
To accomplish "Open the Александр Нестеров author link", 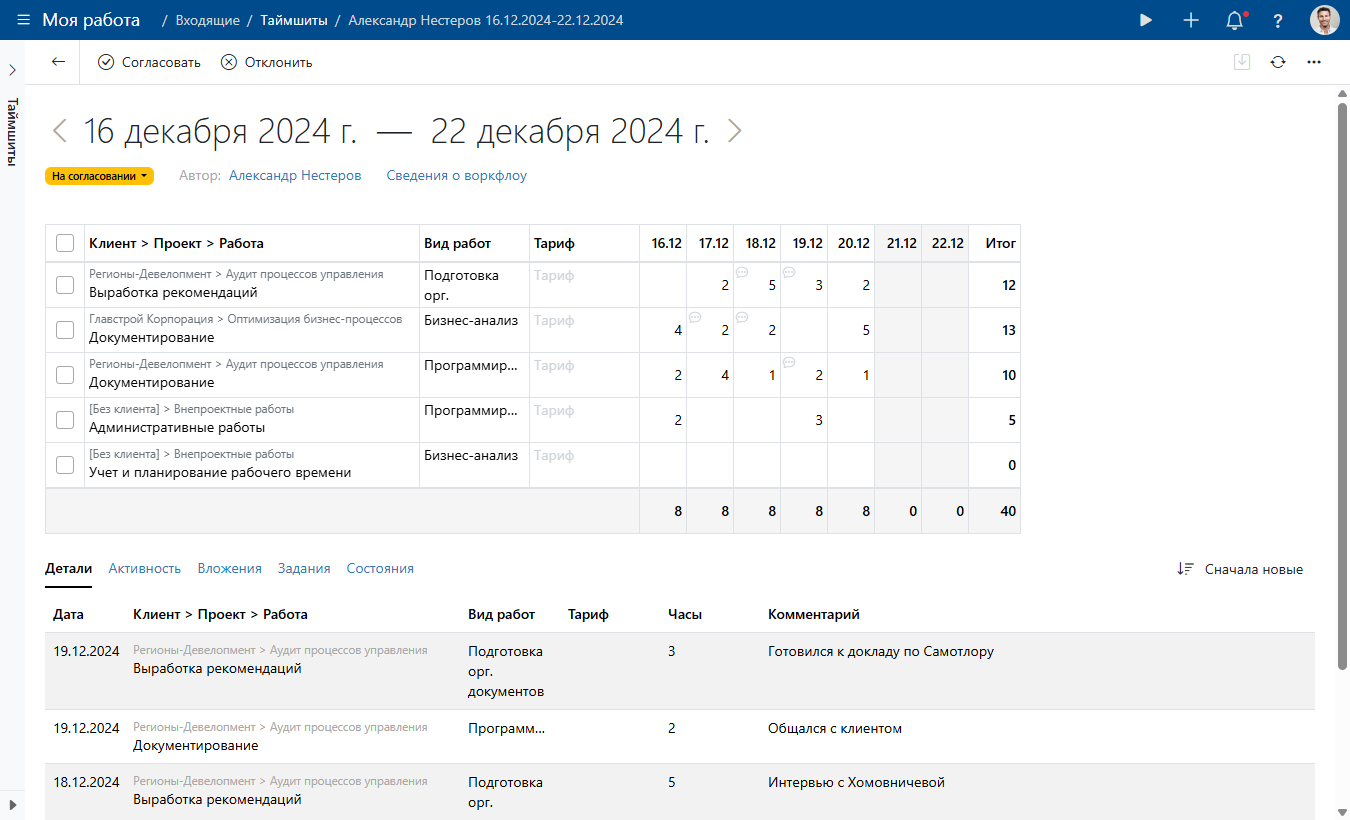I will (x=295, y=175).
